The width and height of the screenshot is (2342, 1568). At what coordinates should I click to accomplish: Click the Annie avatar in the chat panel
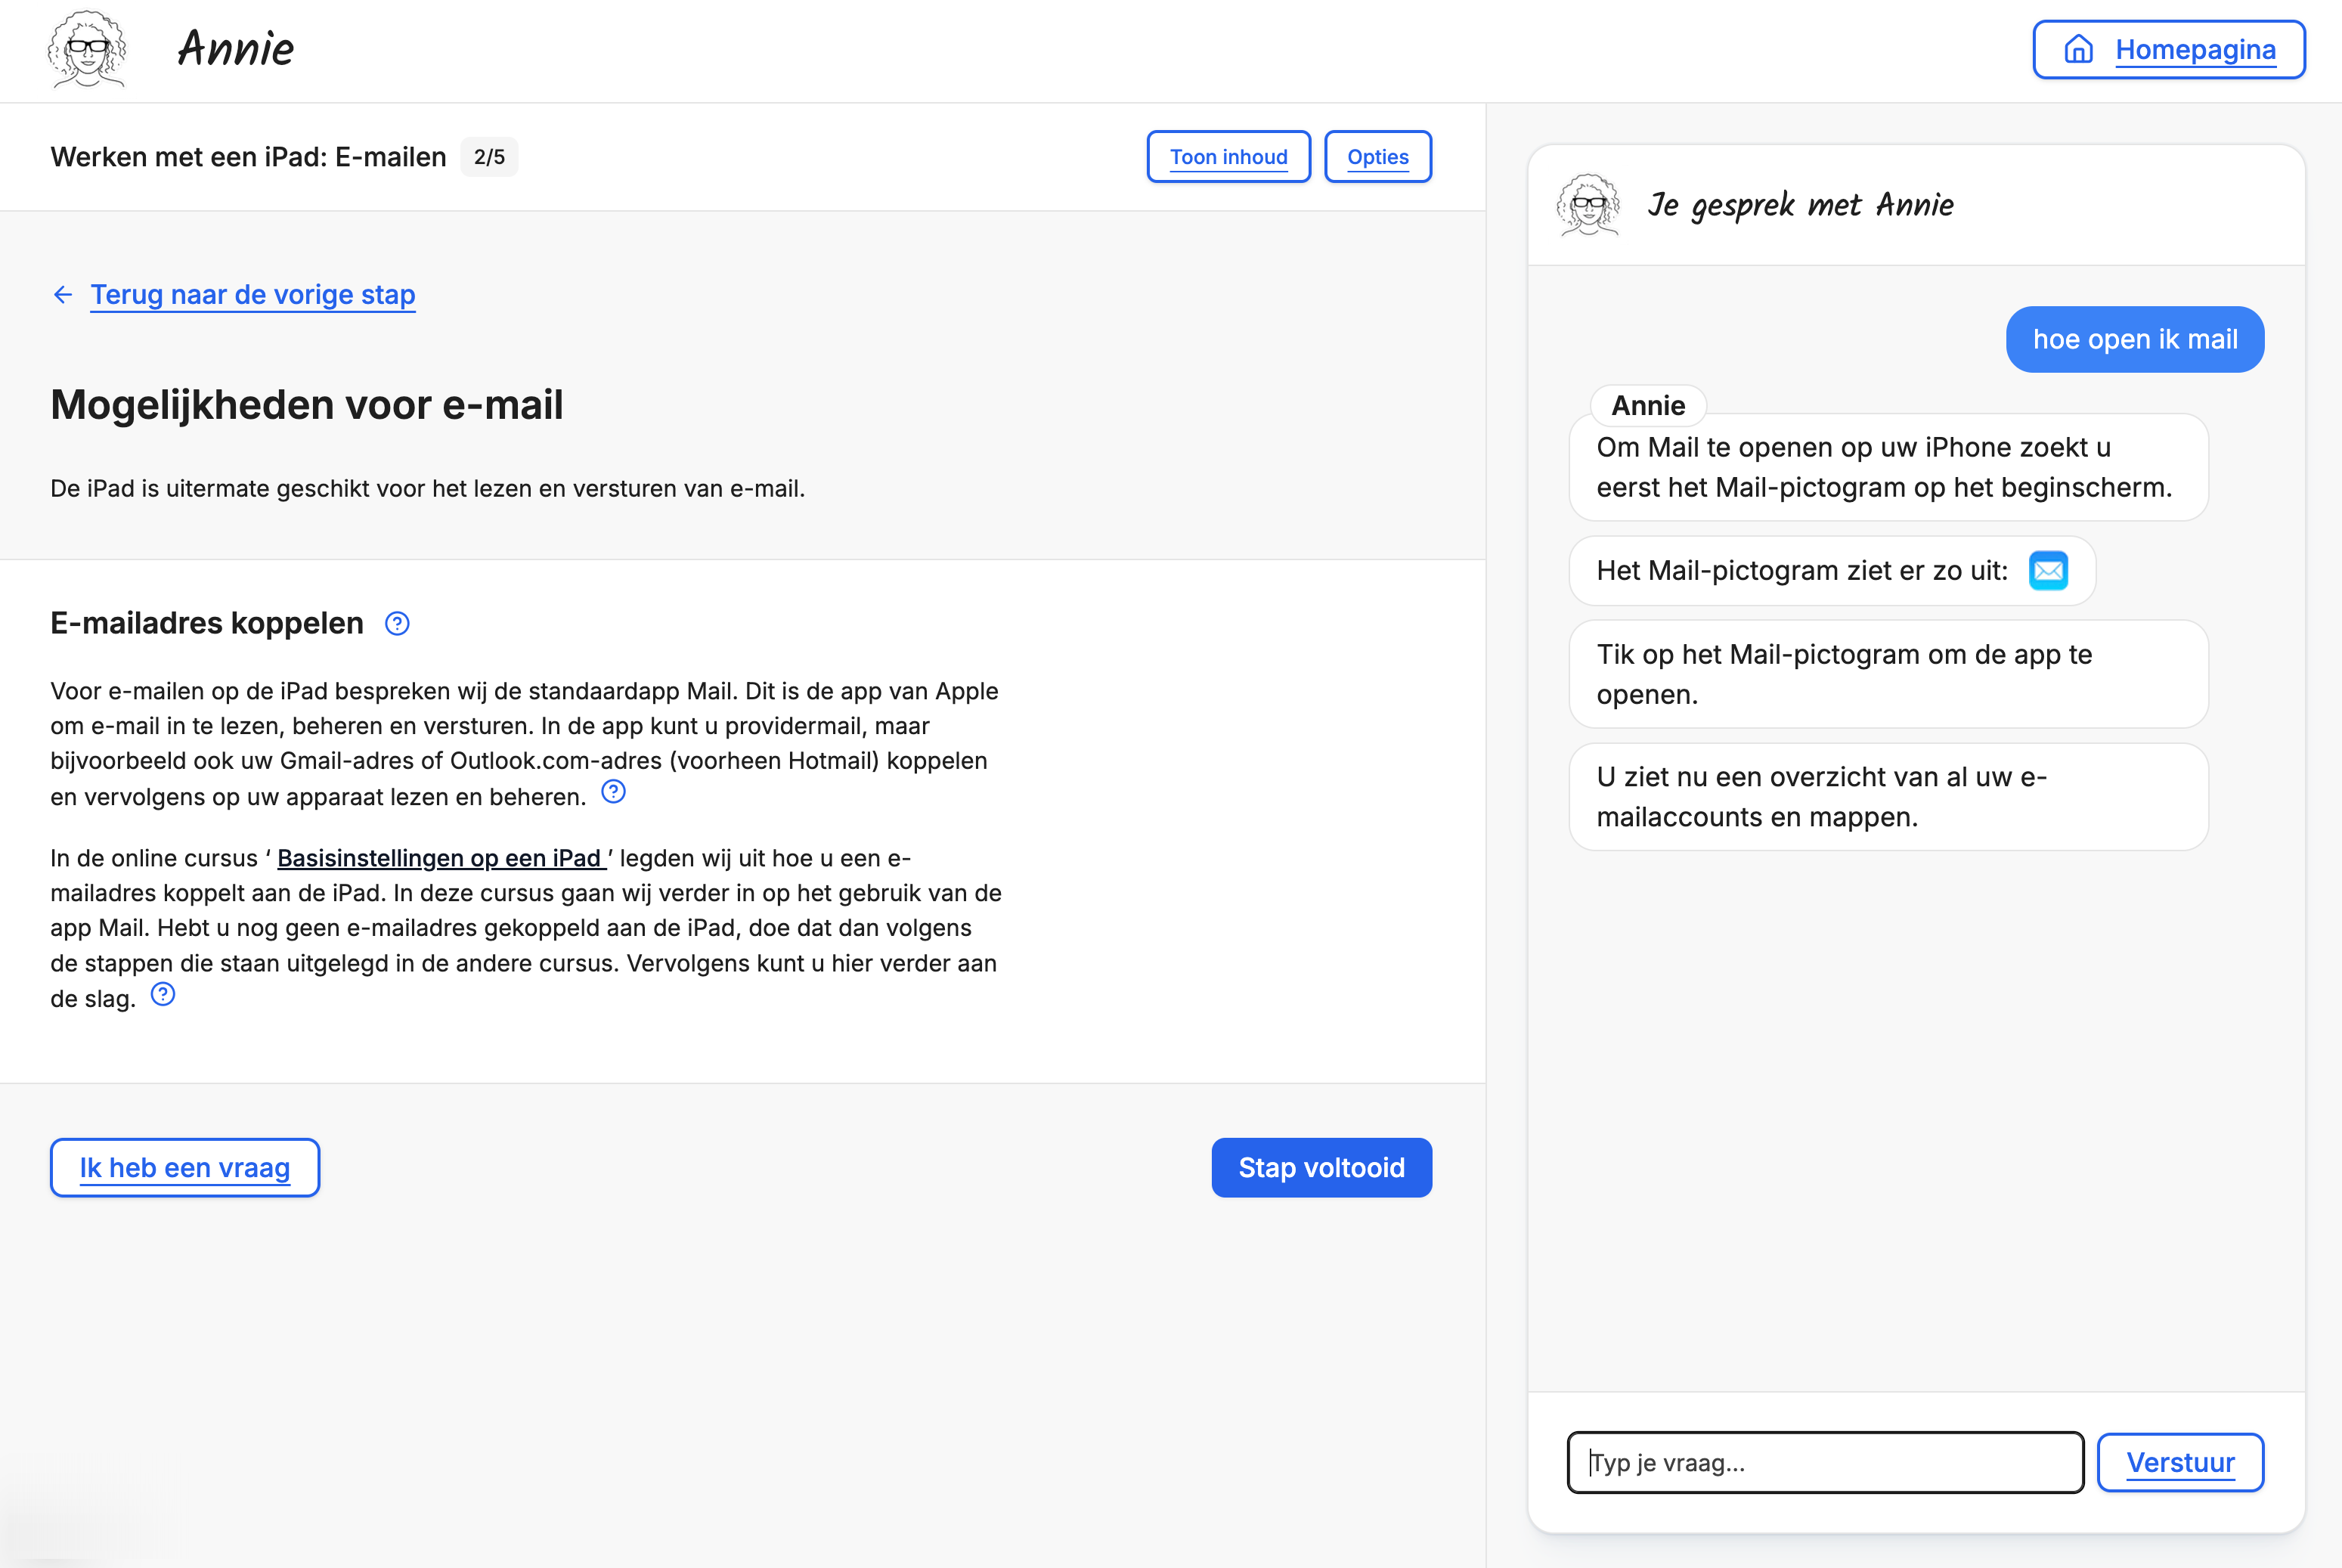(1588, 205)
